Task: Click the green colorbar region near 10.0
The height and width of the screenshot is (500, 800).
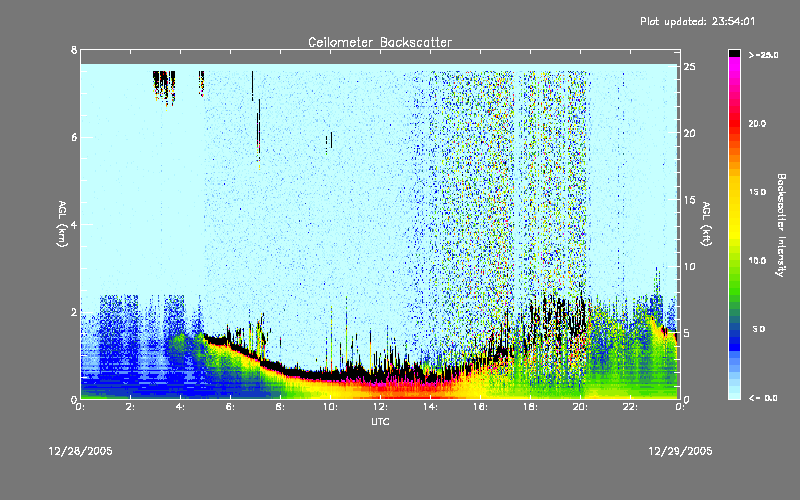Action: [x=734, y=261]
